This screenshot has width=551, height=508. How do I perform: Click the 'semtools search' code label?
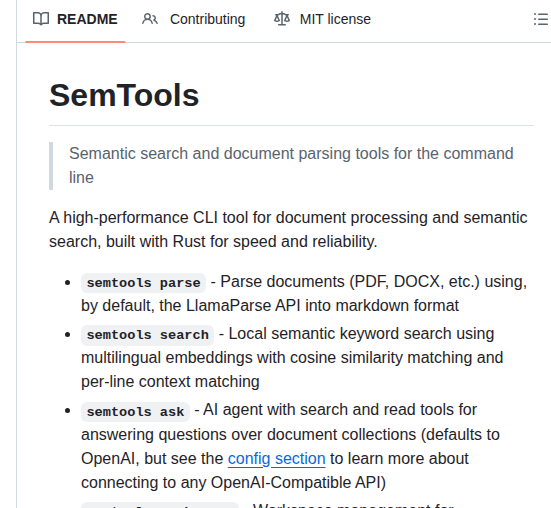tap(148, 335)
